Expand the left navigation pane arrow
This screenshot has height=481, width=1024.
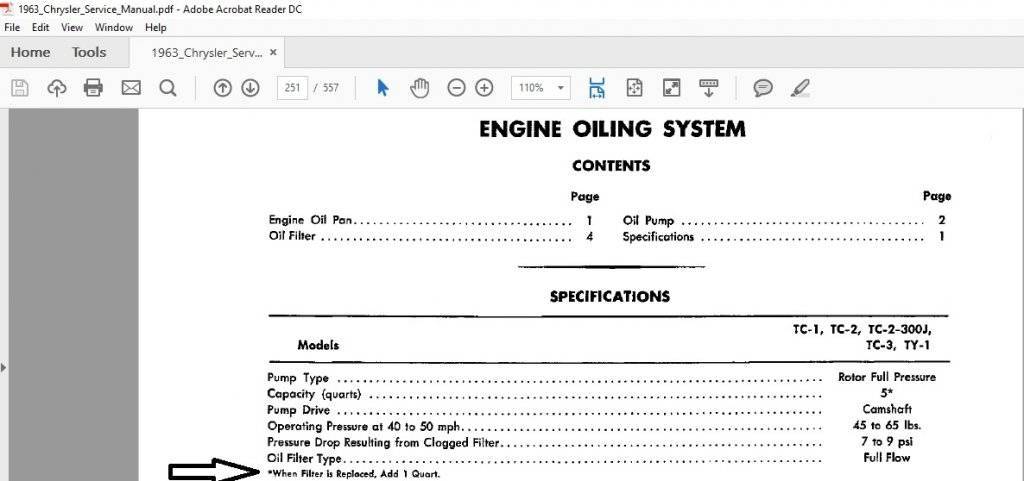click(3, 368)
